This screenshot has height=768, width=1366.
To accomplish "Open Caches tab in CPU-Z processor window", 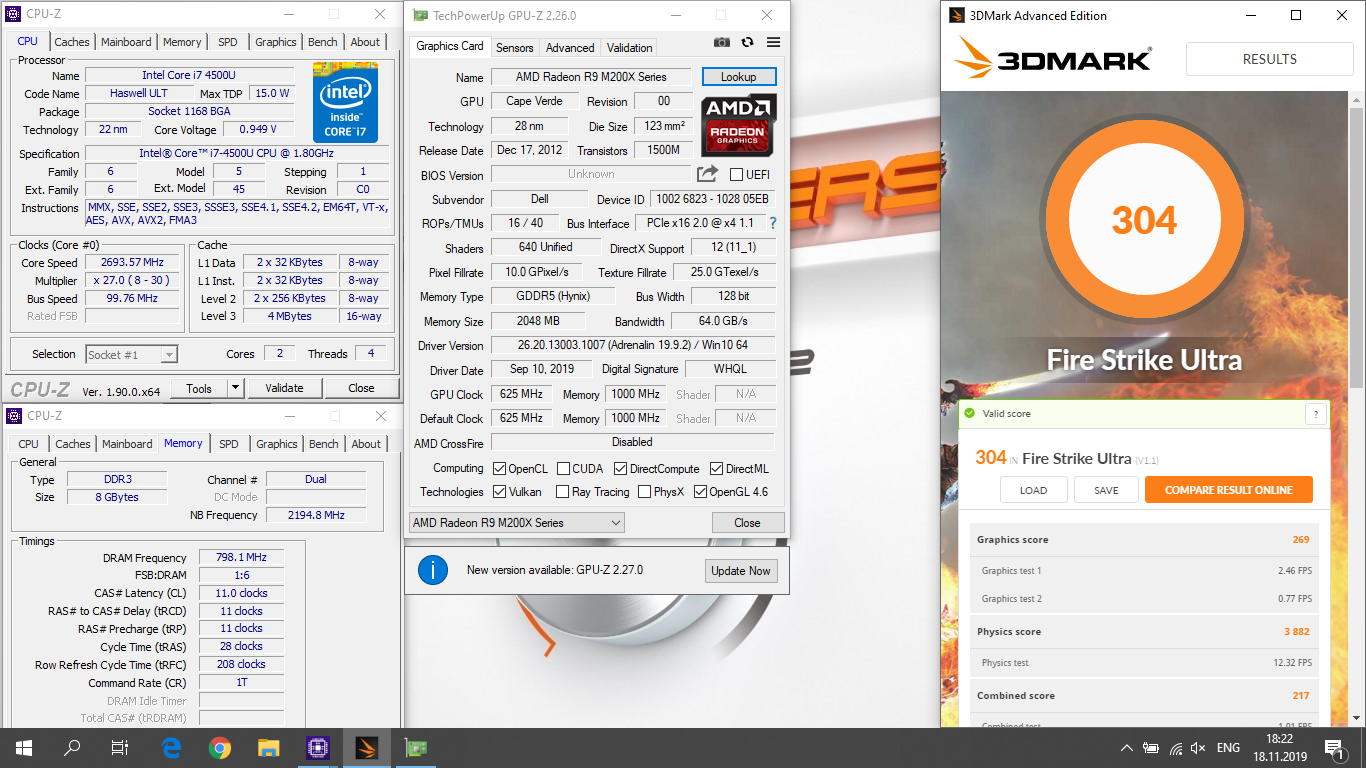I will pos(72,42).
